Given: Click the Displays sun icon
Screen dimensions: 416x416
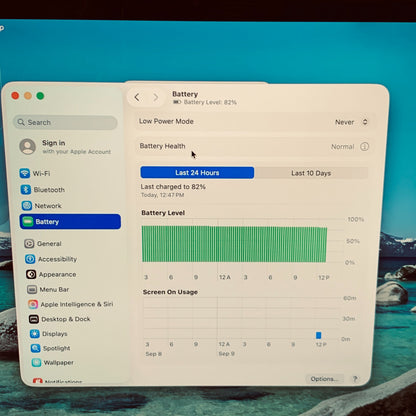Looking at the screenshot, I should pos(35,334).
